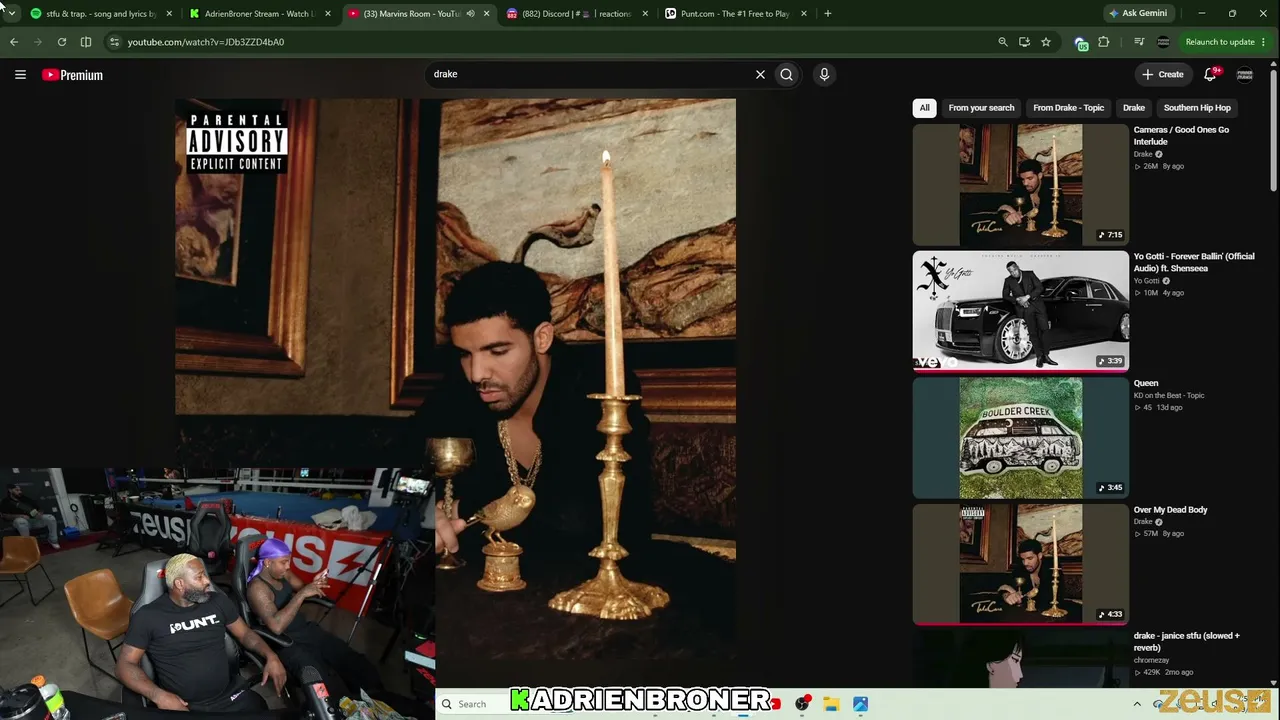This screenshot has width=1280, height=720.
Task: Select the All filter chip
Action: click(x=925, y=108)
